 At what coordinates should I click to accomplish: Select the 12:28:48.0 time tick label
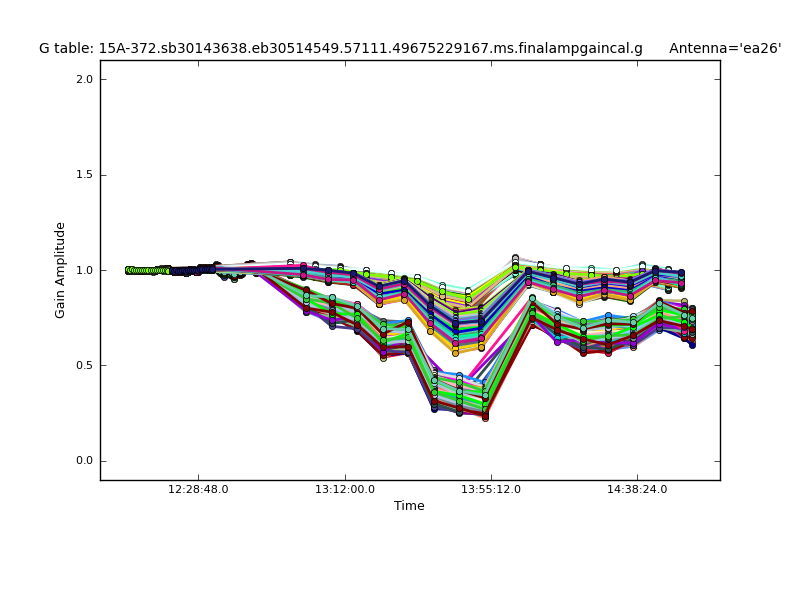point(198,490)
